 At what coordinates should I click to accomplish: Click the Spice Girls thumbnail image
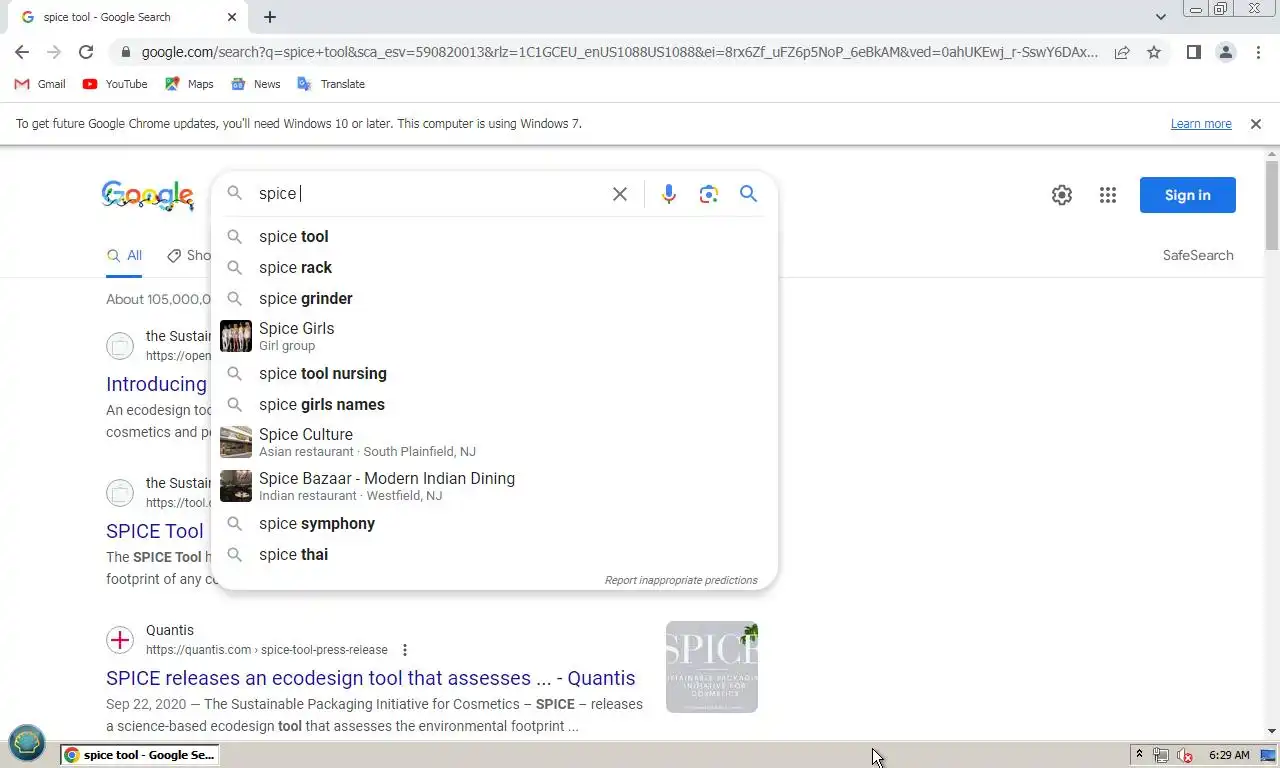click(x=236, y=336)
